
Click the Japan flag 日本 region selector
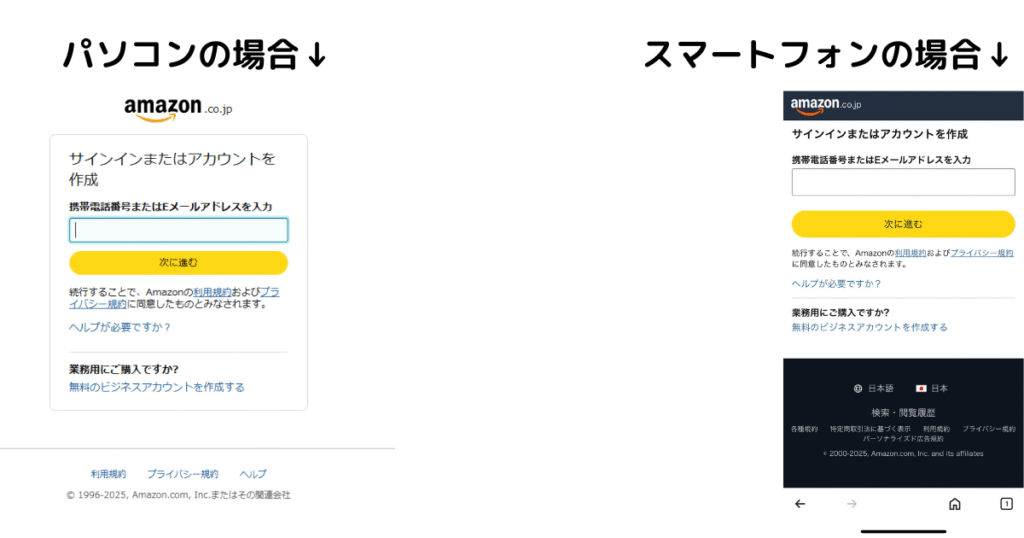click(932, 388)
